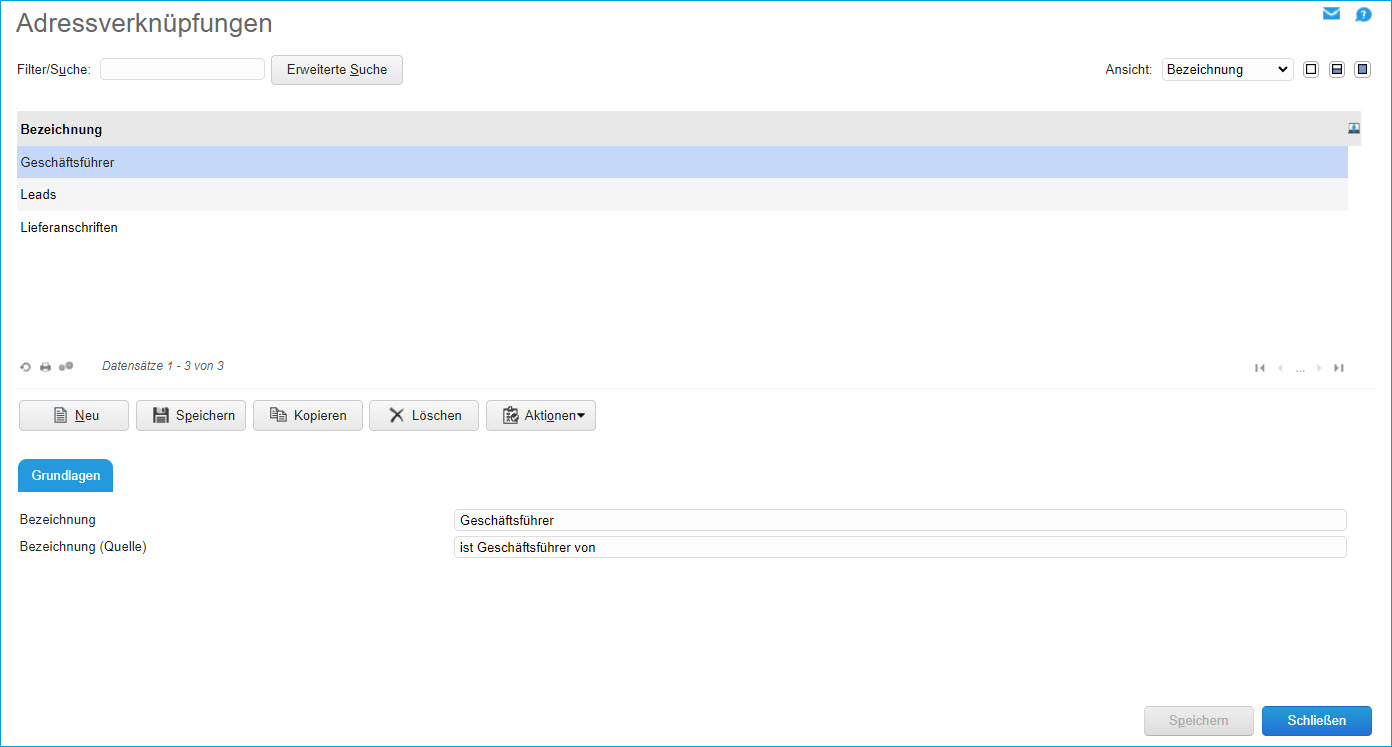Edit the Bezeichnung (Quelle) field
Image resolution: width=1392 pixels, height=747 pixels.
(x=900, y=547)
